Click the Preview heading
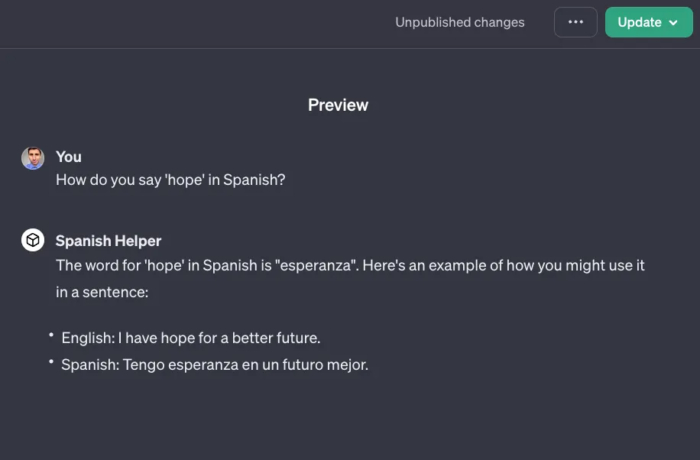700x460 pixels. click(x=338, y=105)
